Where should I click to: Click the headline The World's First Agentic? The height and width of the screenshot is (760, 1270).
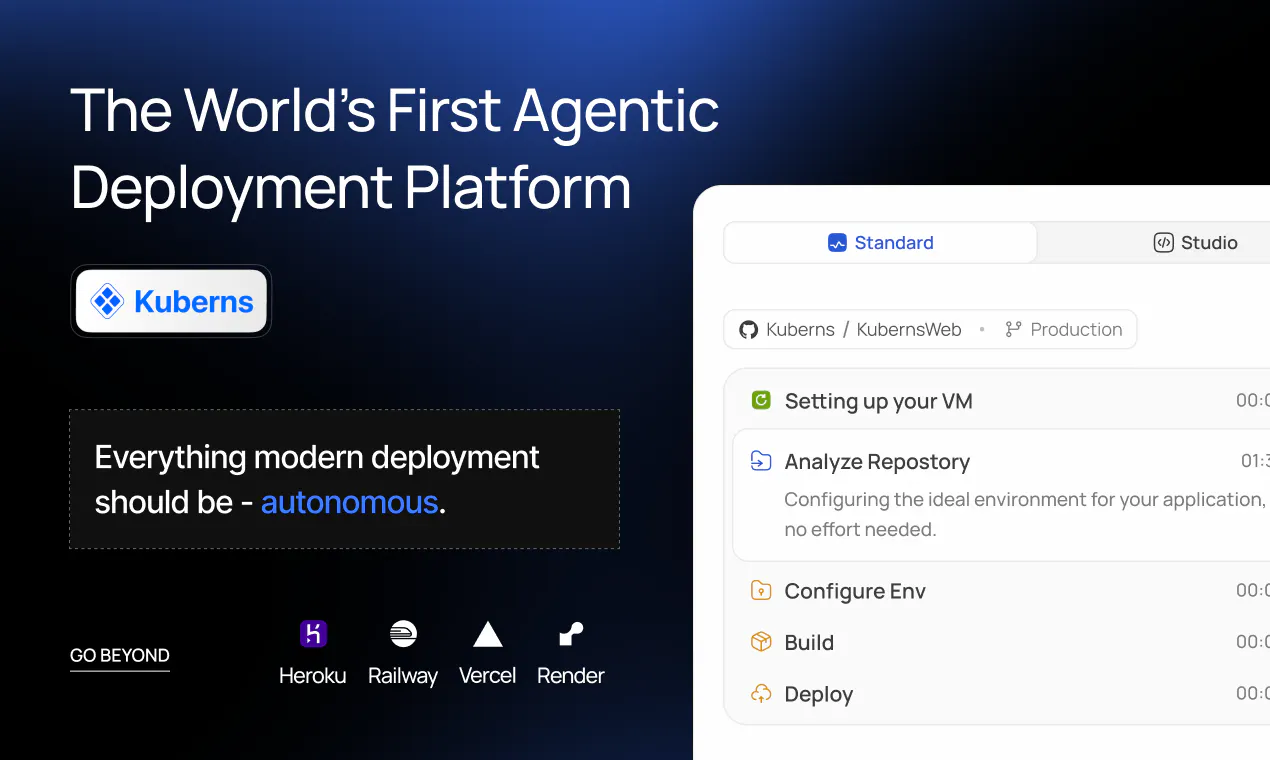tap(395, 110)
